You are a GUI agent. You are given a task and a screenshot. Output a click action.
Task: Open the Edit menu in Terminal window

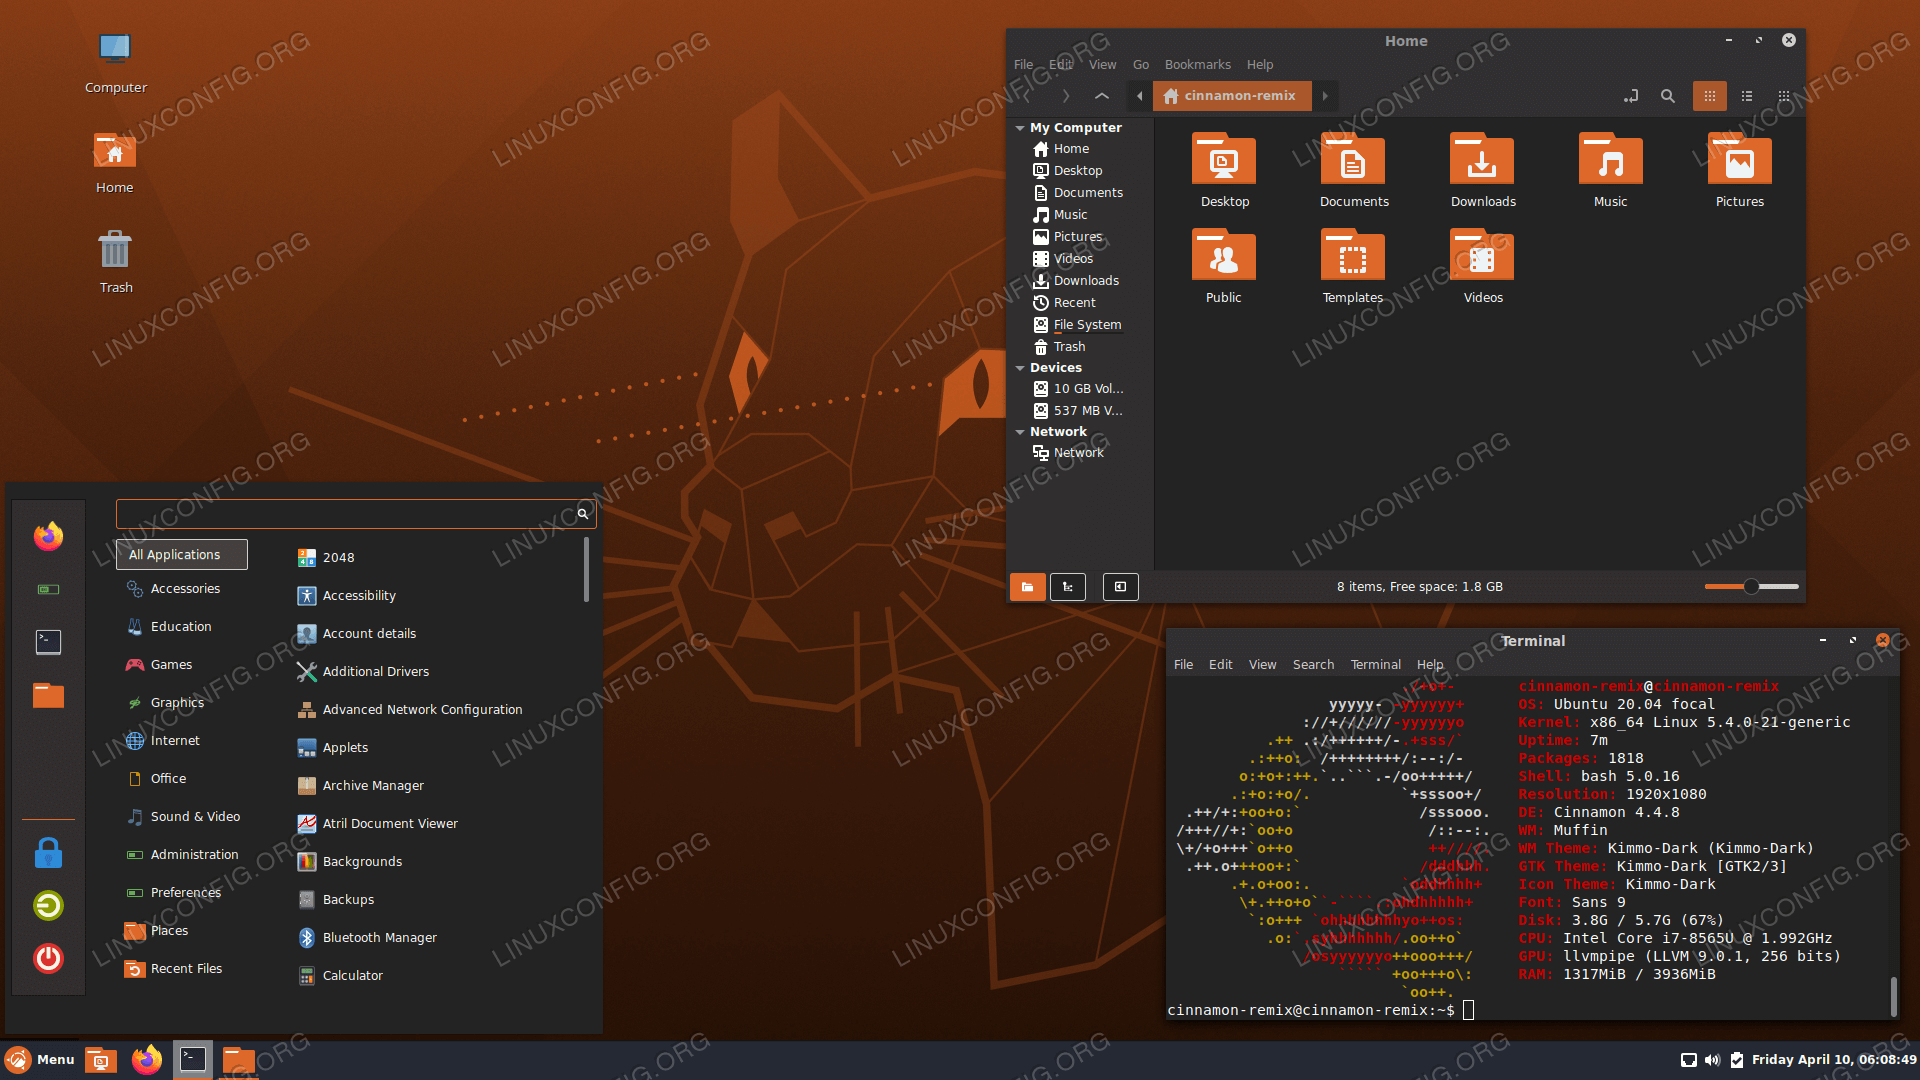[x=1220, y=664]
